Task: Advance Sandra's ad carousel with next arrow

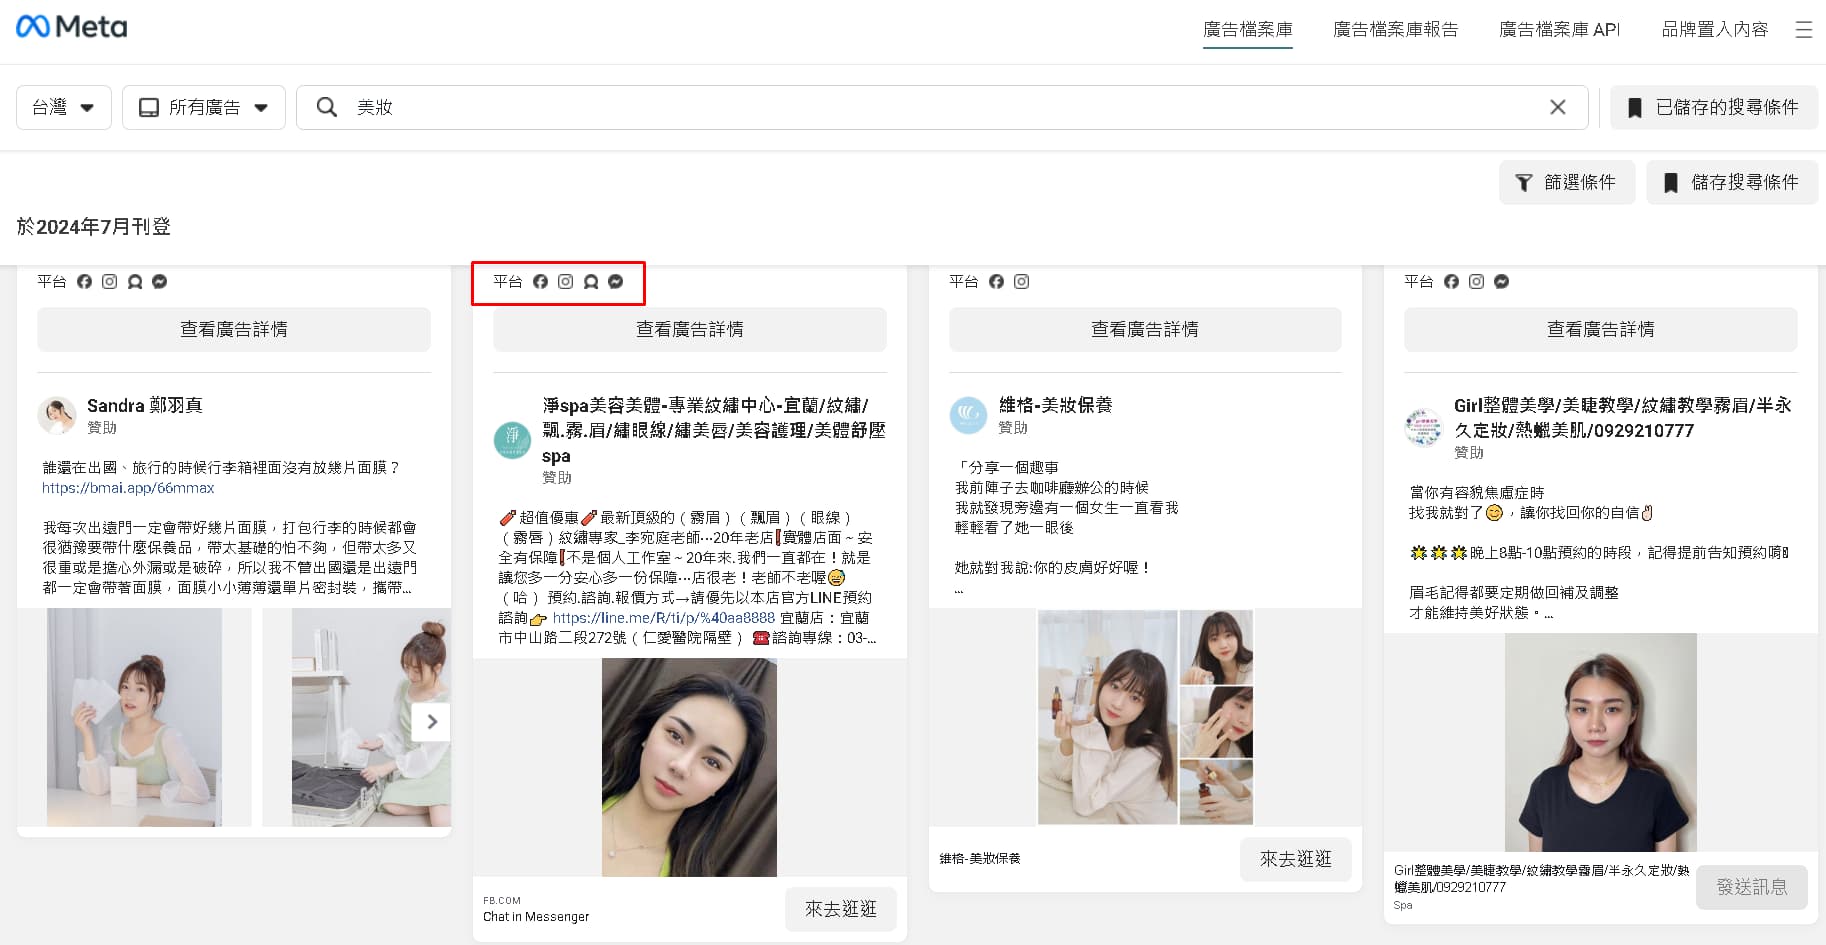Action: click(432, 721)
